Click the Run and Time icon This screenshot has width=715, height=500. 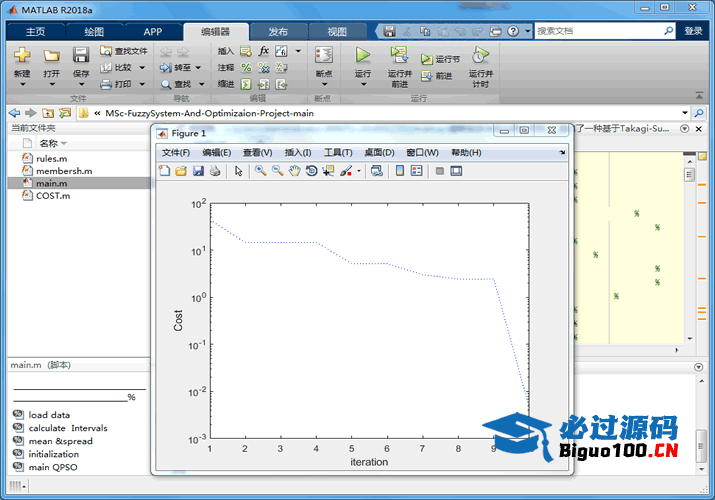(480, 55)
